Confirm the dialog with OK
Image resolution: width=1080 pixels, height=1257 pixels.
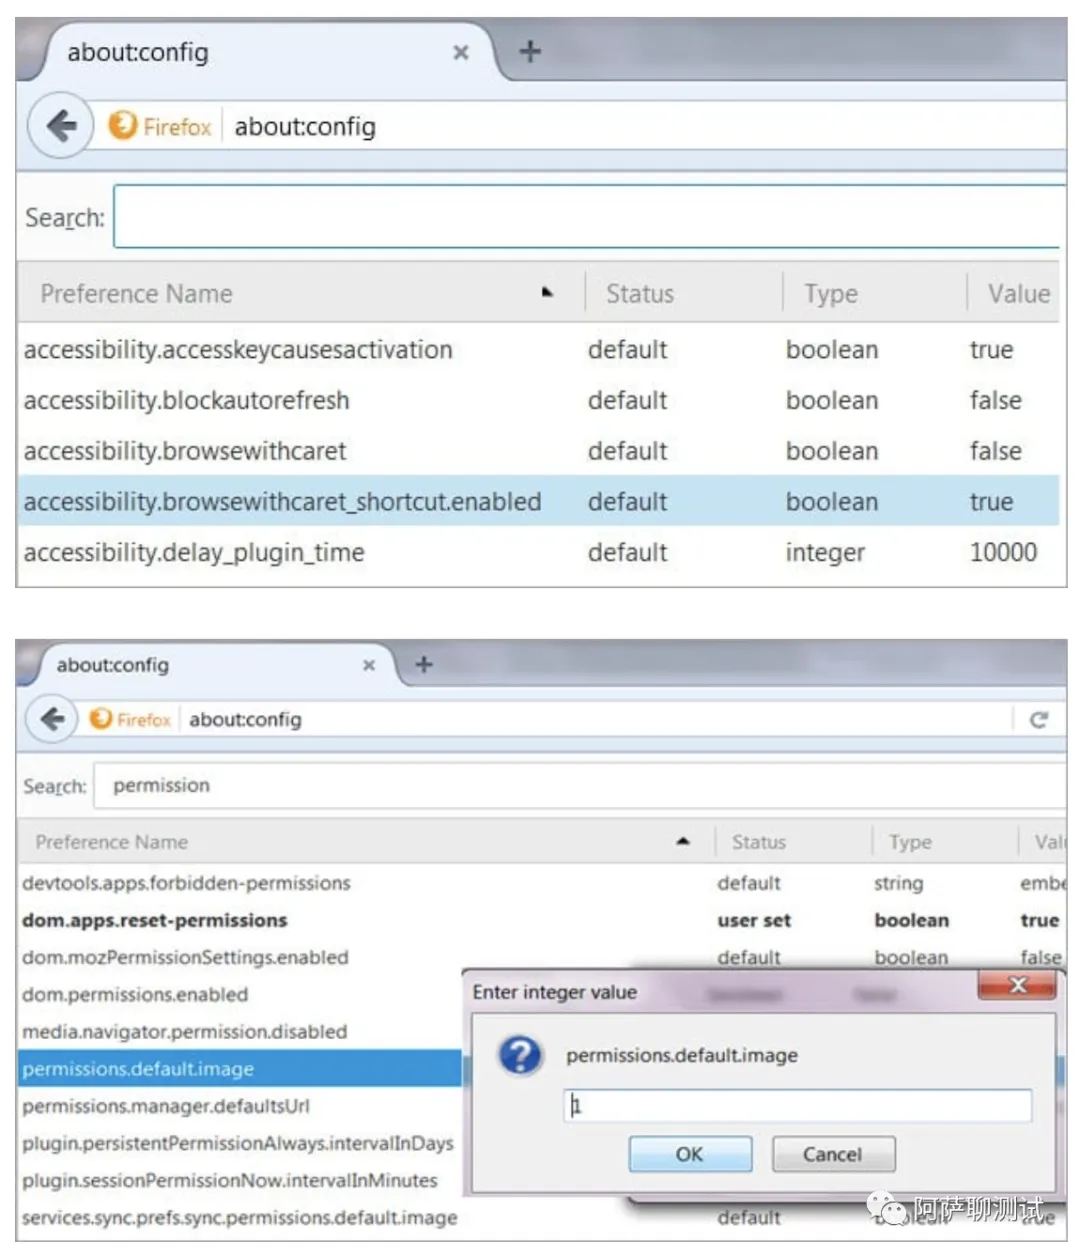click(x=690, y=1154)
